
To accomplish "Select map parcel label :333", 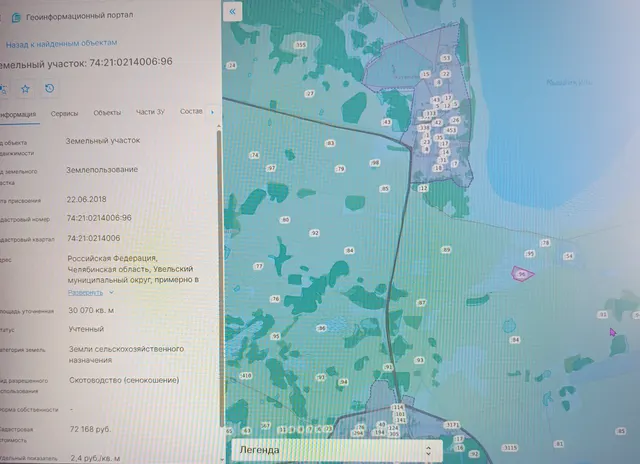I will (x=431, y=113).
